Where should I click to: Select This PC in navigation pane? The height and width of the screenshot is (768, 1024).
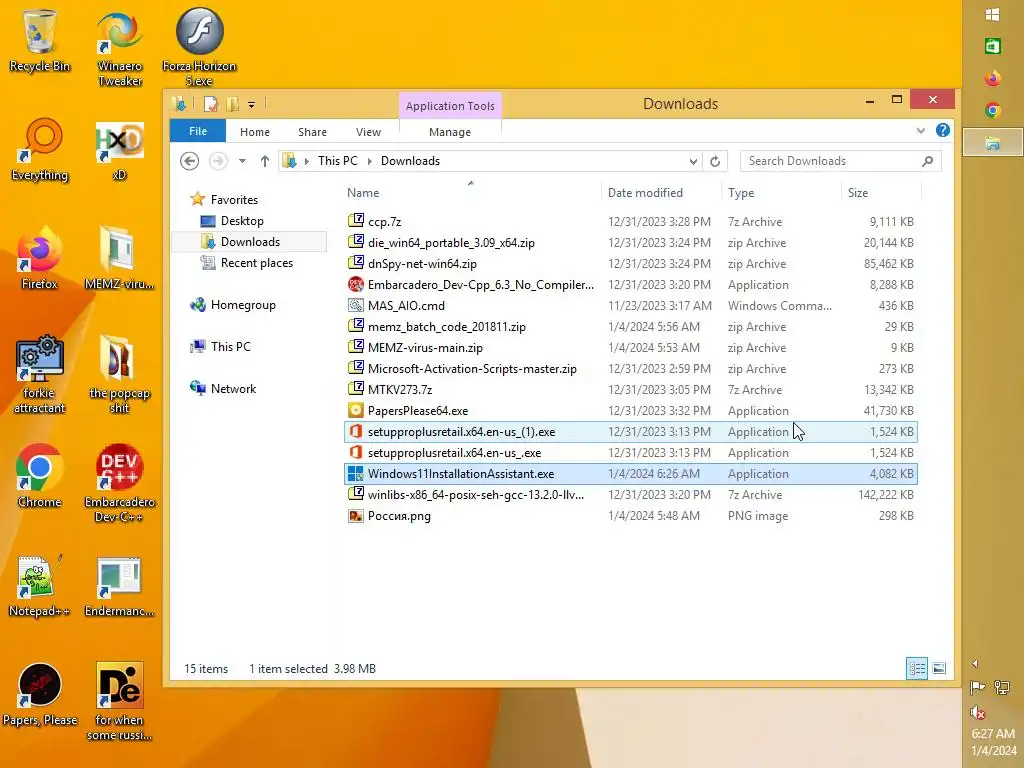tap(231, 346)
